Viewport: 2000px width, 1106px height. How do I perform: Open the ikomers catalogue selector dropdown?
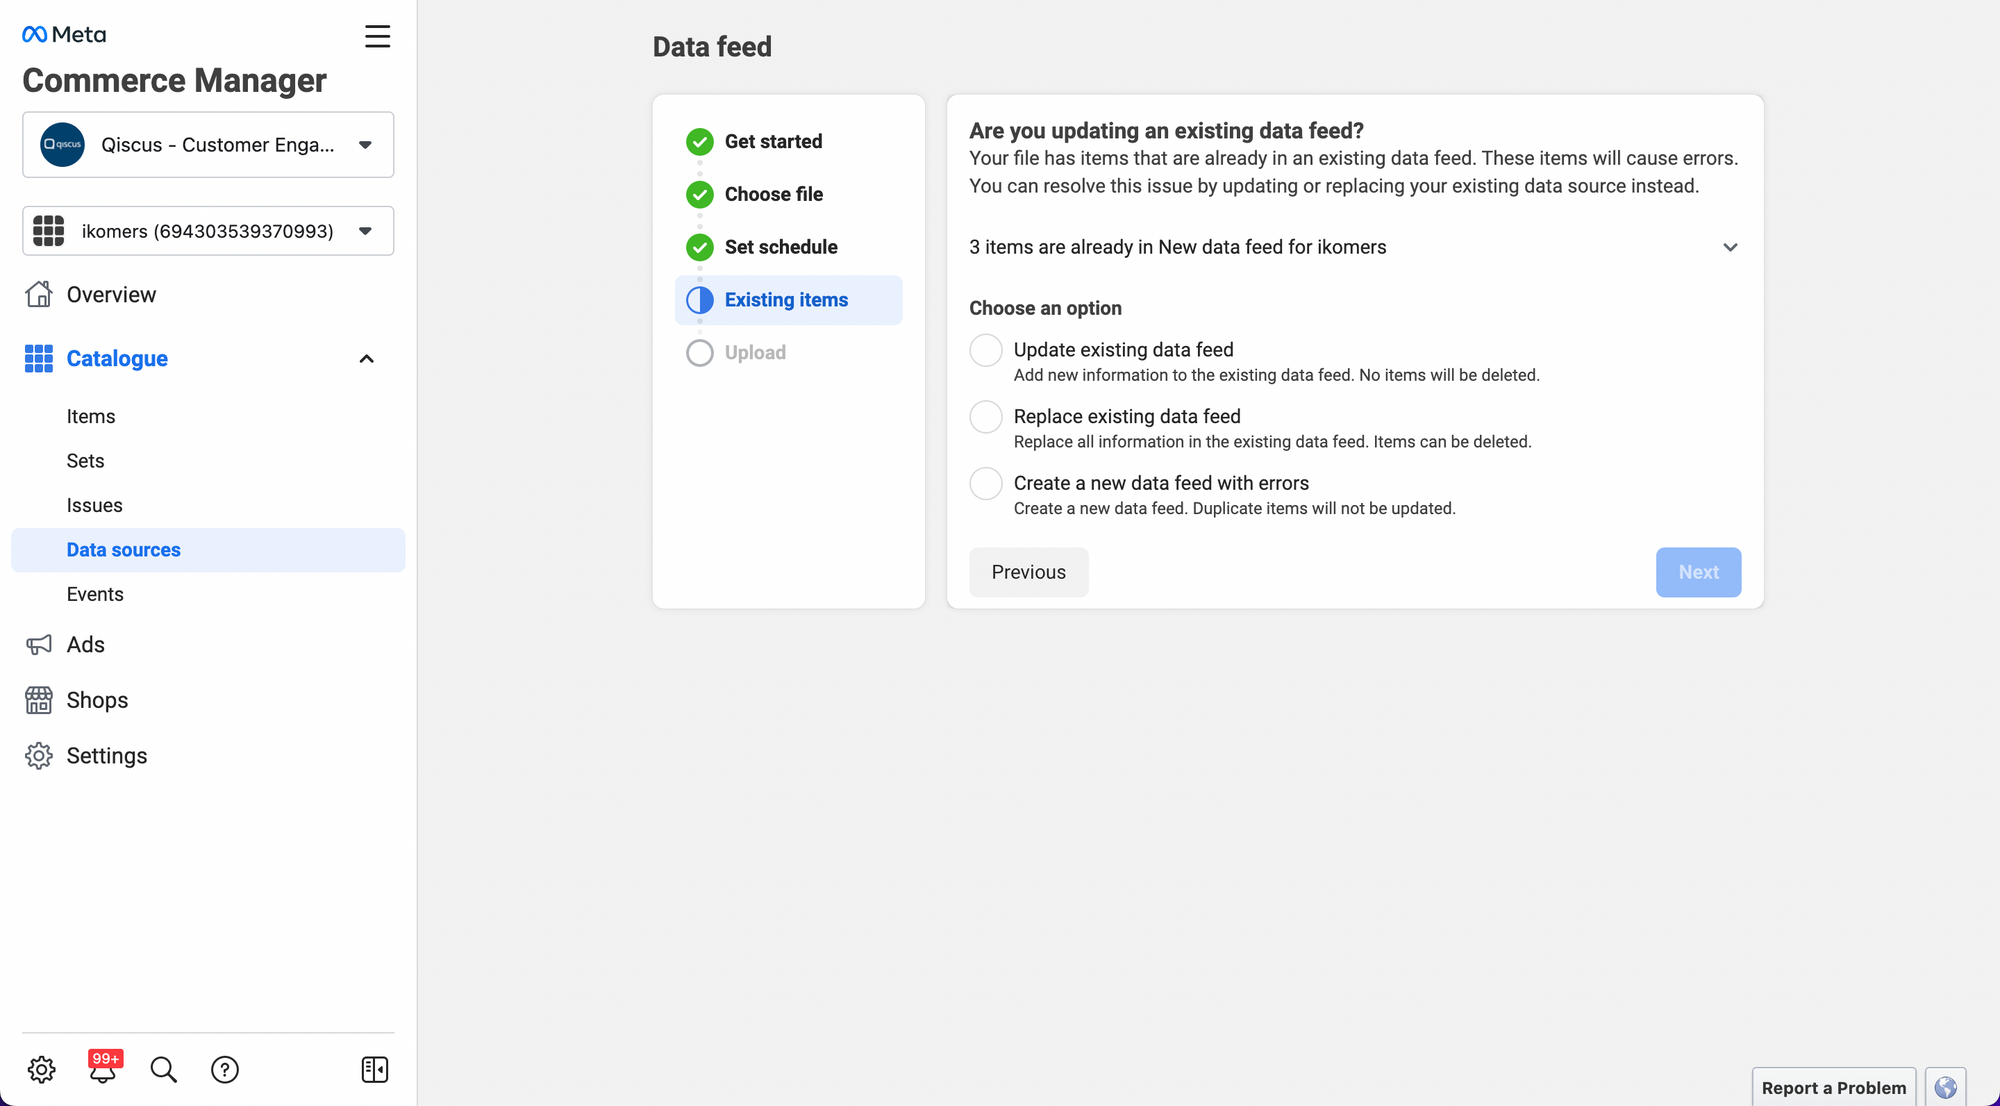pyautogui.click(x=208, y=231)
